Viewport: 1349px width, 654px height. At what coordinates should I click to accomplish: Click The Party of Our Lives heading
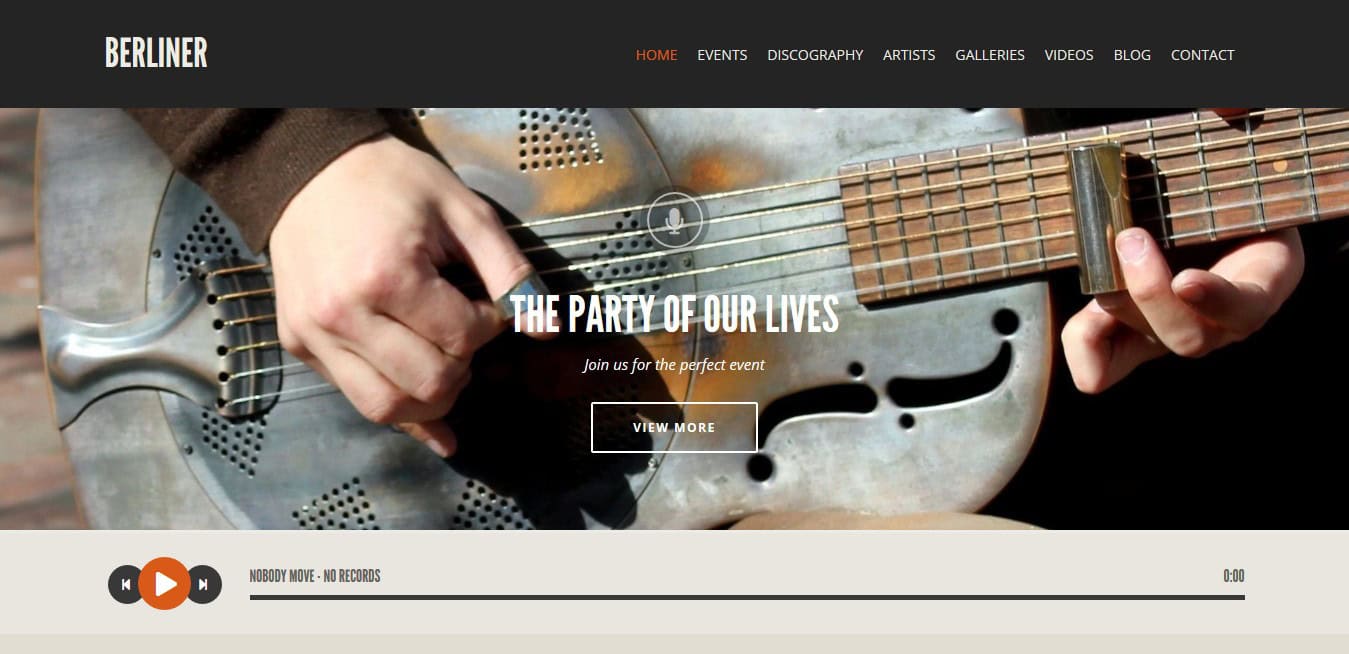click(674, 314)
